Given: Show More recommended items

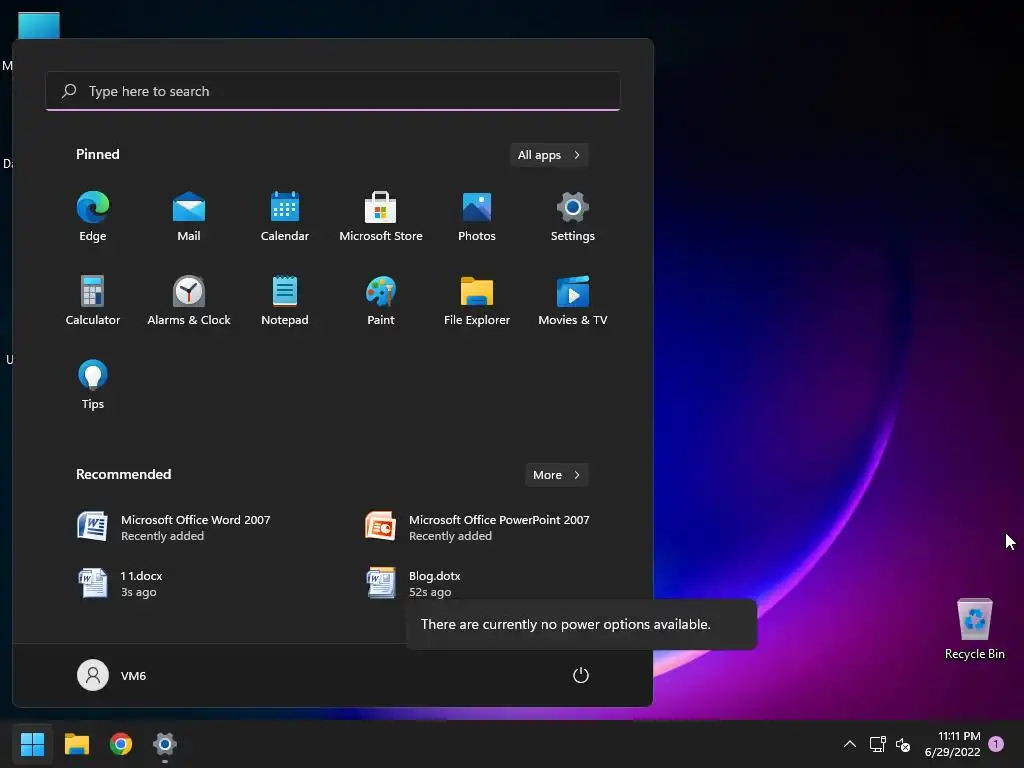Looking at the screenshot, I should pyautogui.click(x=556, y=475).
